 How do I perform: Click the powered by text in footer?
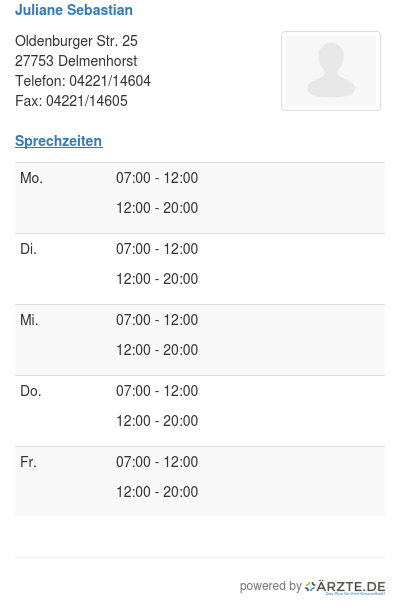[x=270, y=586]
